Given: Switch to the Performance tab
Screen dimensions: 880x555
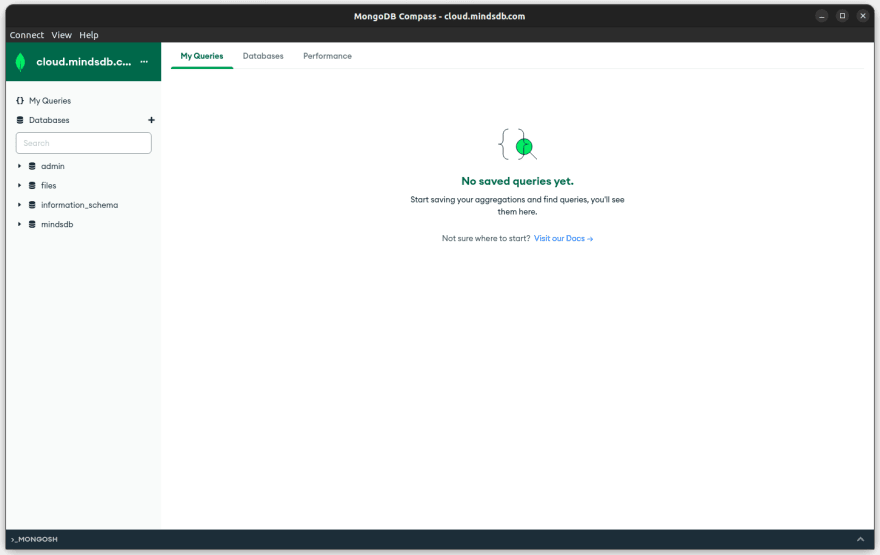Looking at the screenshot, I should coord(327,56).
